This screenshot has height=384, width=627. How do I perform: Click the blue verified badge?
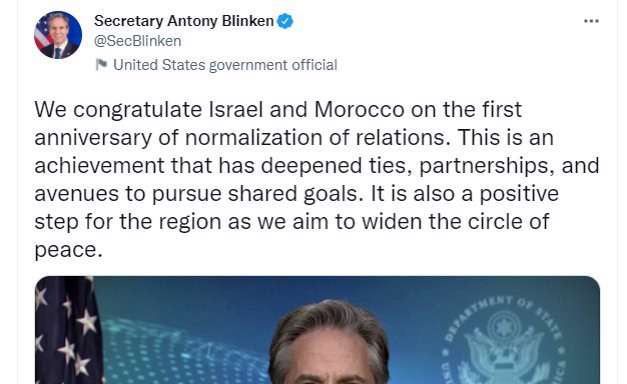[x=285, y=21]
